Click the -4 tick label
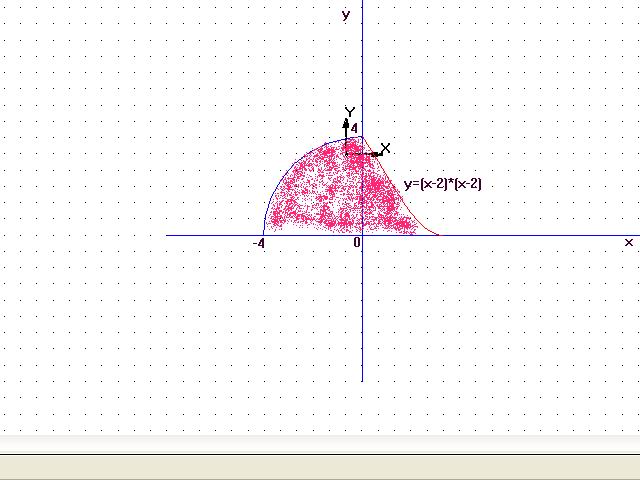The width and height of the screenshot is (640, 480). pyautogui.click(x=258, y=243)
